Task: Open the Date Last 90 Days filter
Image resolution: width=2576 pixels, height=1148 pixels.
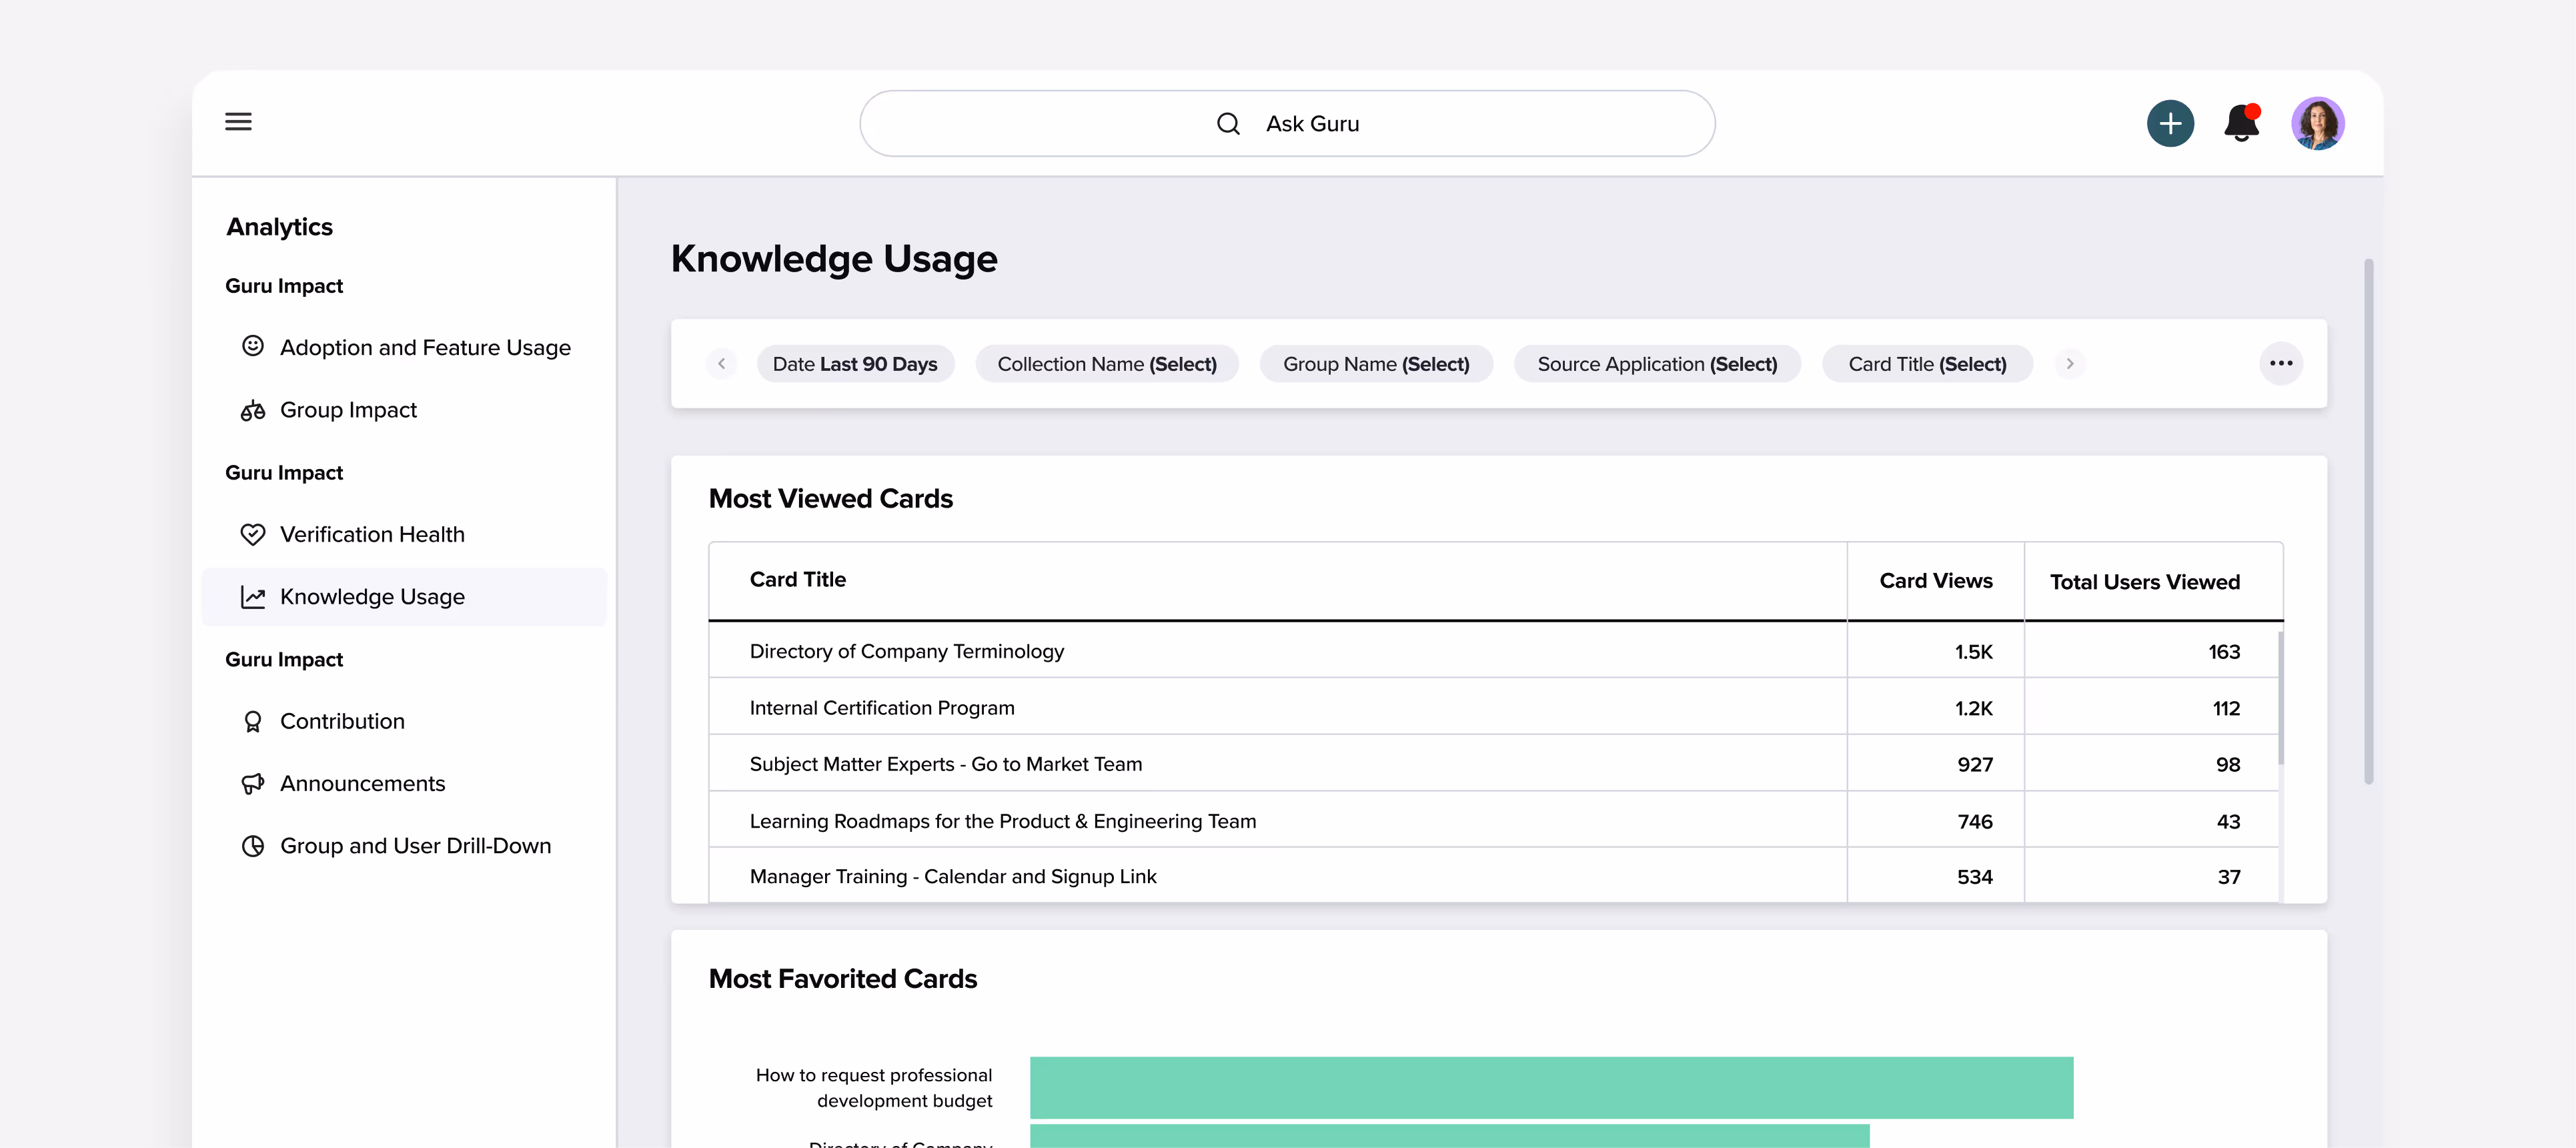Action: [855, 364]
